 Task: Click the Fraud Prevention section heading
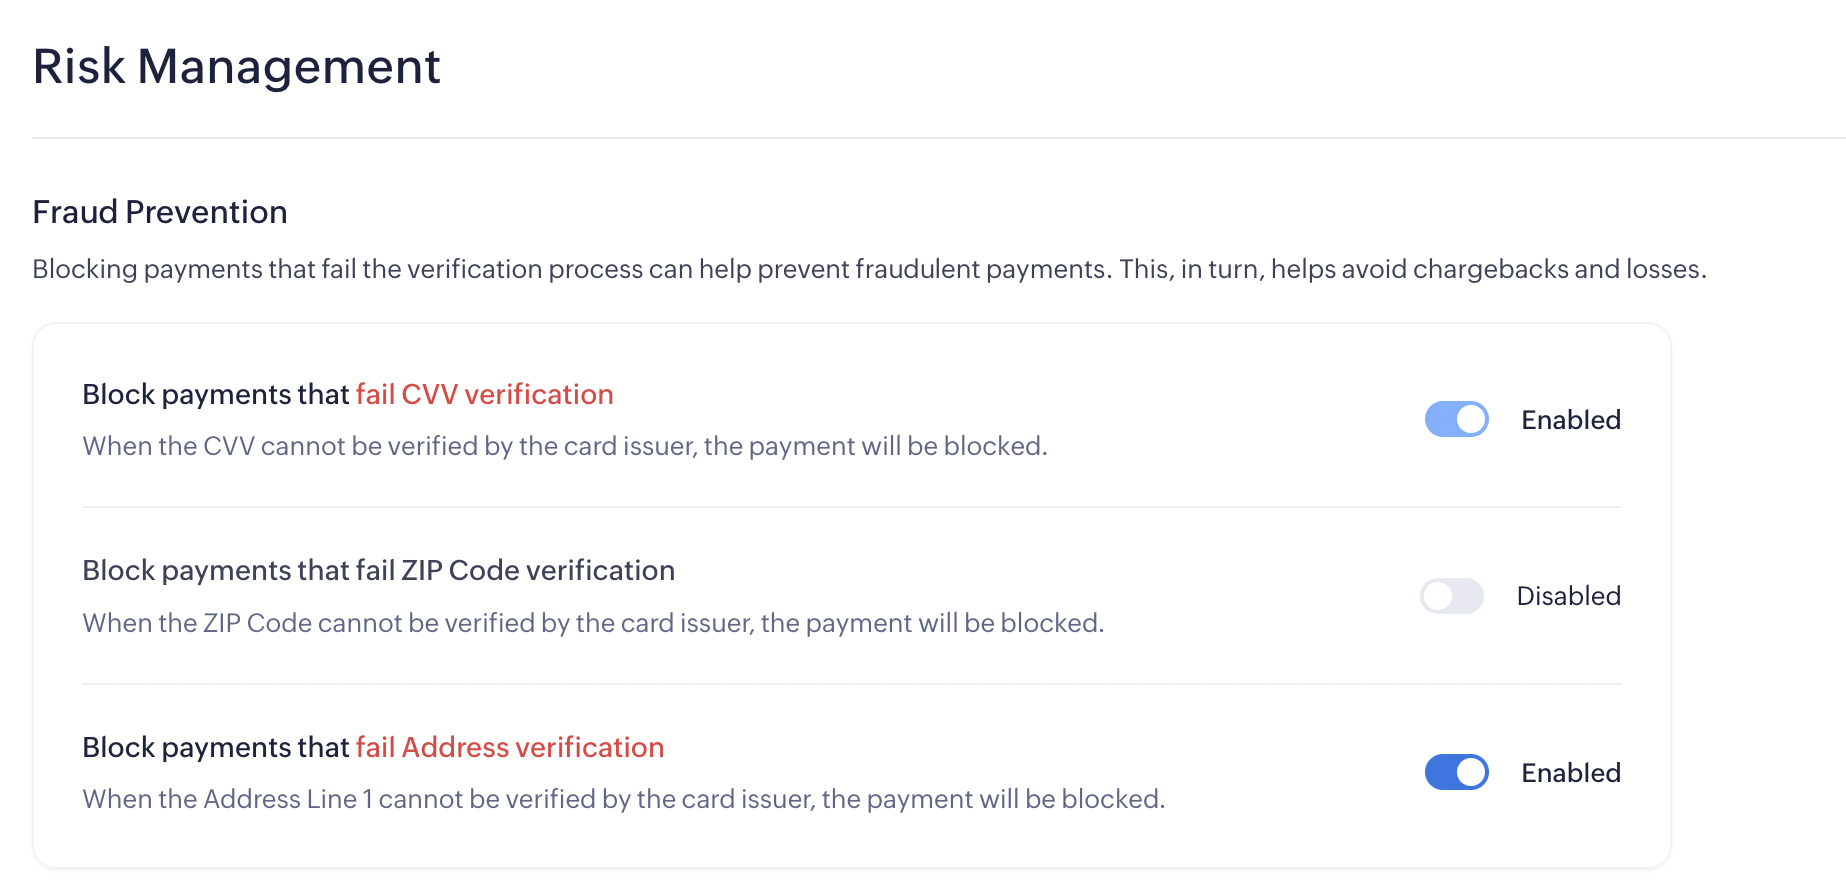point(160,212)
